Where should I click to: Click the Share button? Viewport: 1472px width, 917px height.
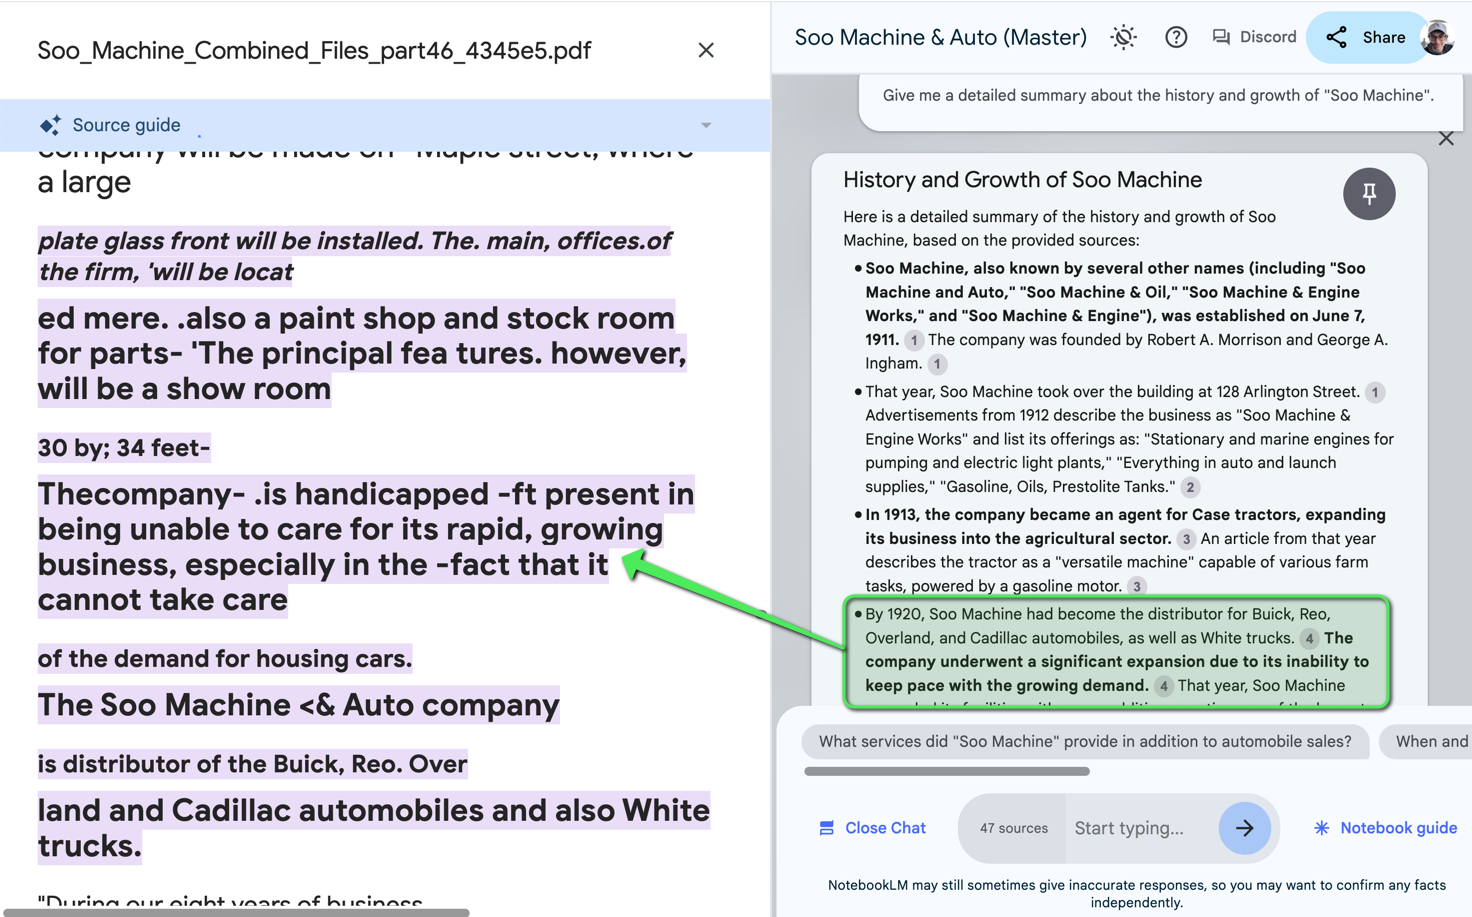(1367, 37)
